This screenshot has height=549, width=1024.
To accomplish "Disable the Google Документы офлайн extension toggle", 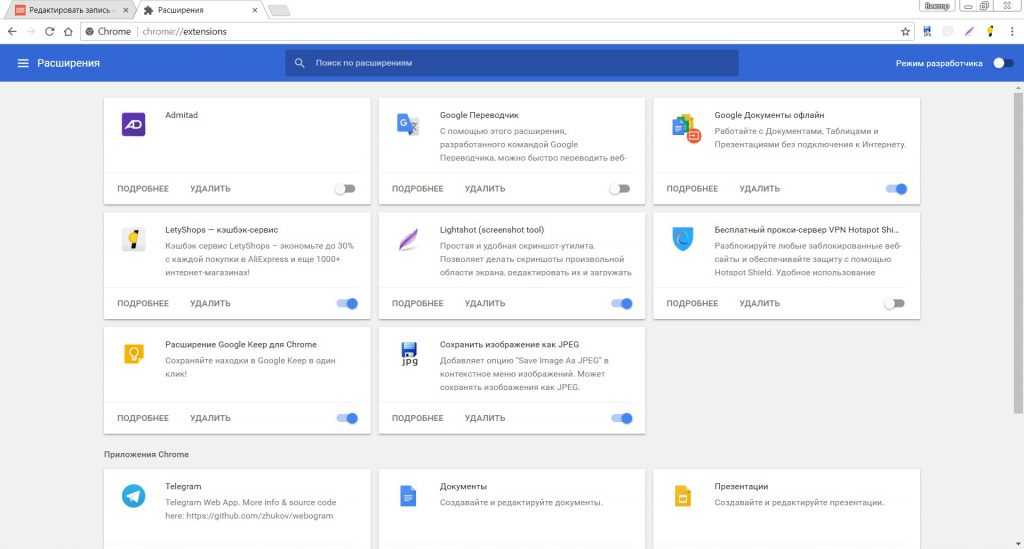I will (x=895, y=189).
